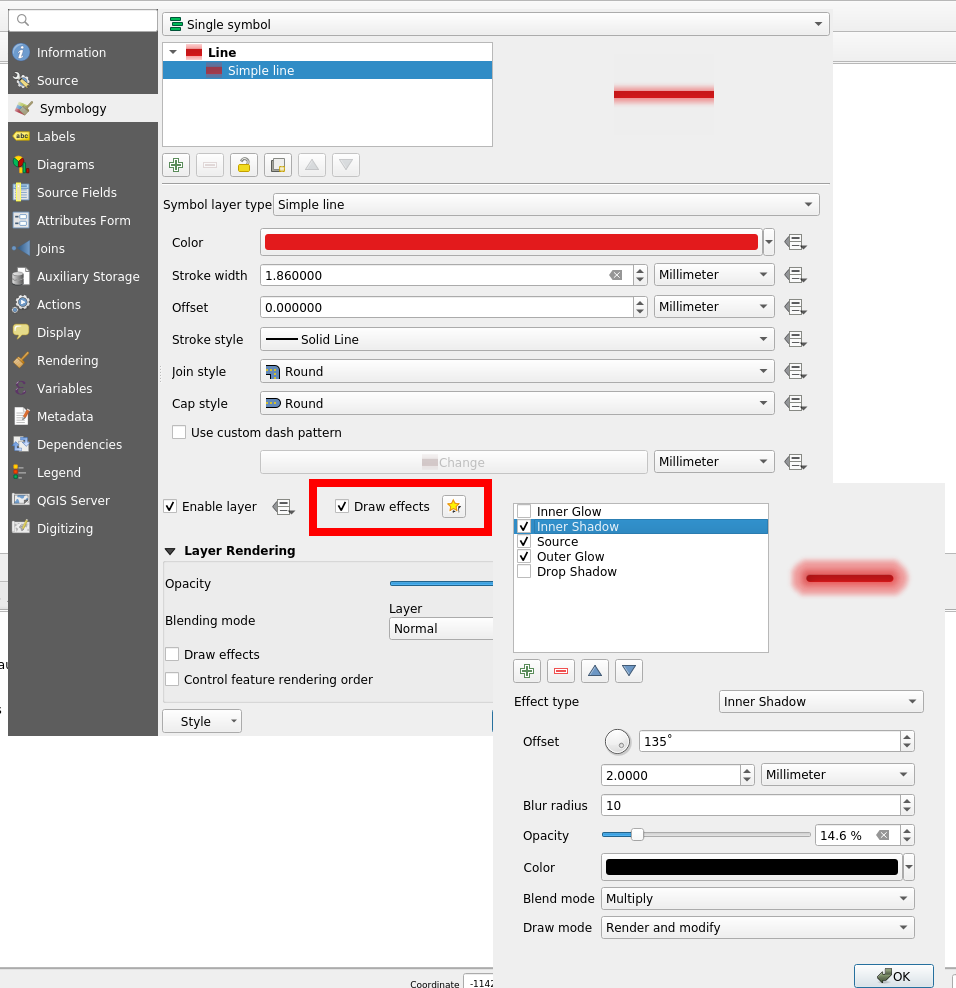Click the sidebar search field
This screenshot has width=956, height=988.
pyautogui.click(x=83, y=20)
